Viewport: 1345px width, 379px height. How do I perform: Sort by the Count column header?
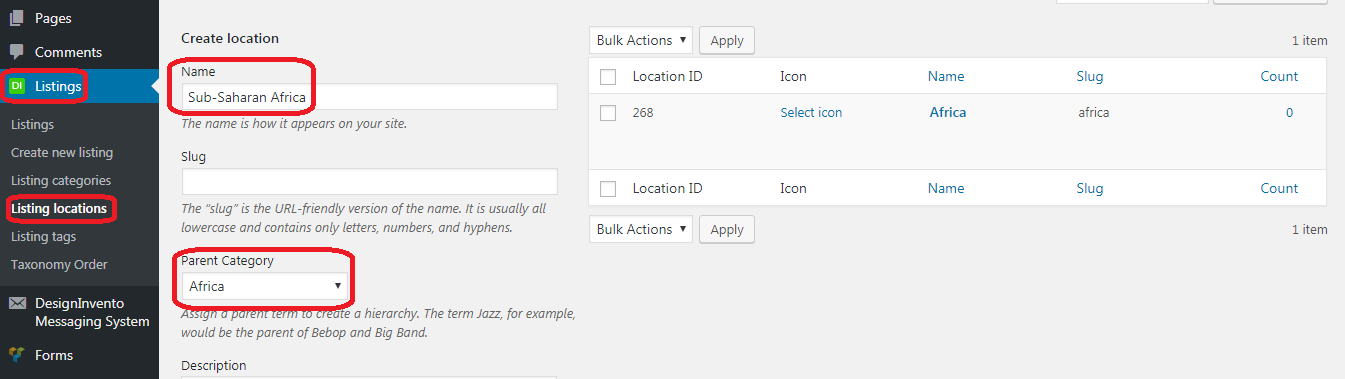1279,76
